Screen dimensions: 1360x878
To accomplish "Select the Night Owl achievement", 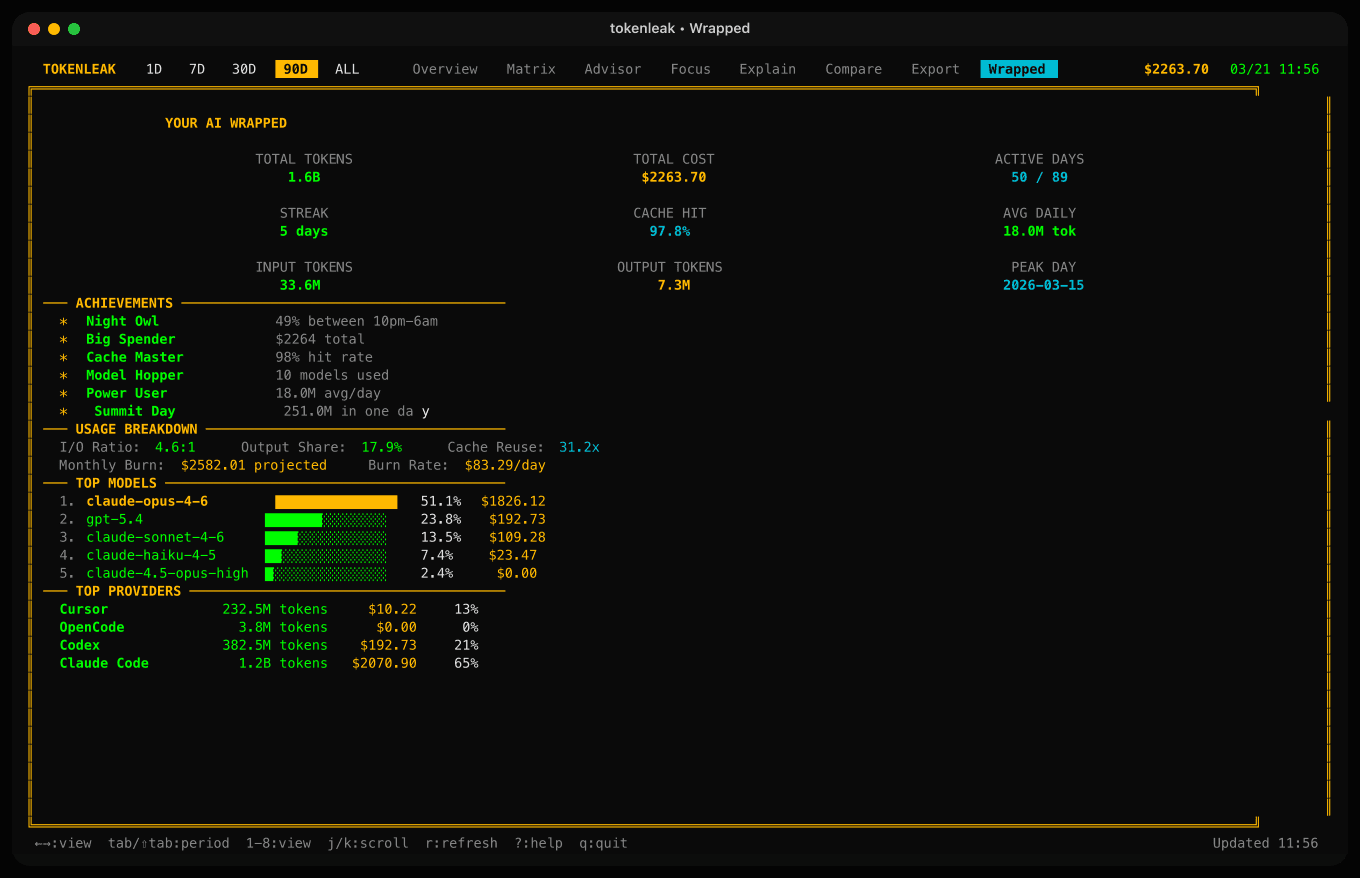I will 122,321.
